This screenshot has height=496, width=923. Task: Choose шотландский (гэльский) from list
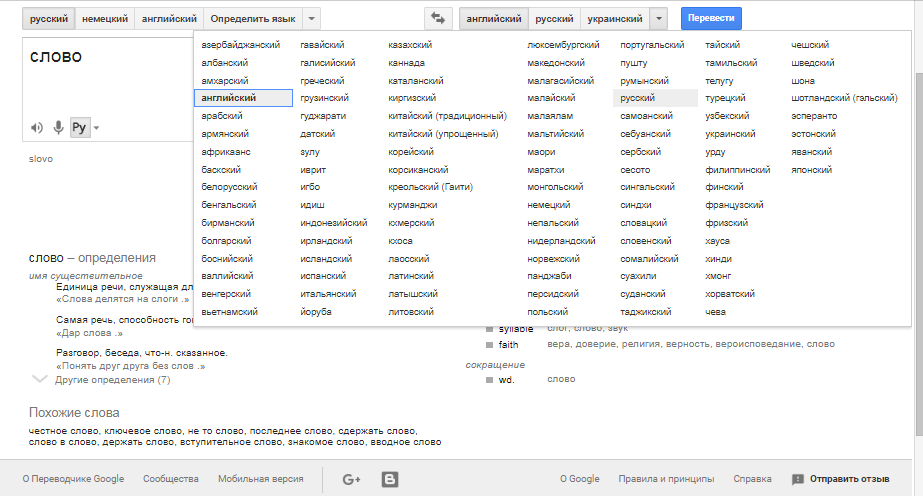(844, 98)
